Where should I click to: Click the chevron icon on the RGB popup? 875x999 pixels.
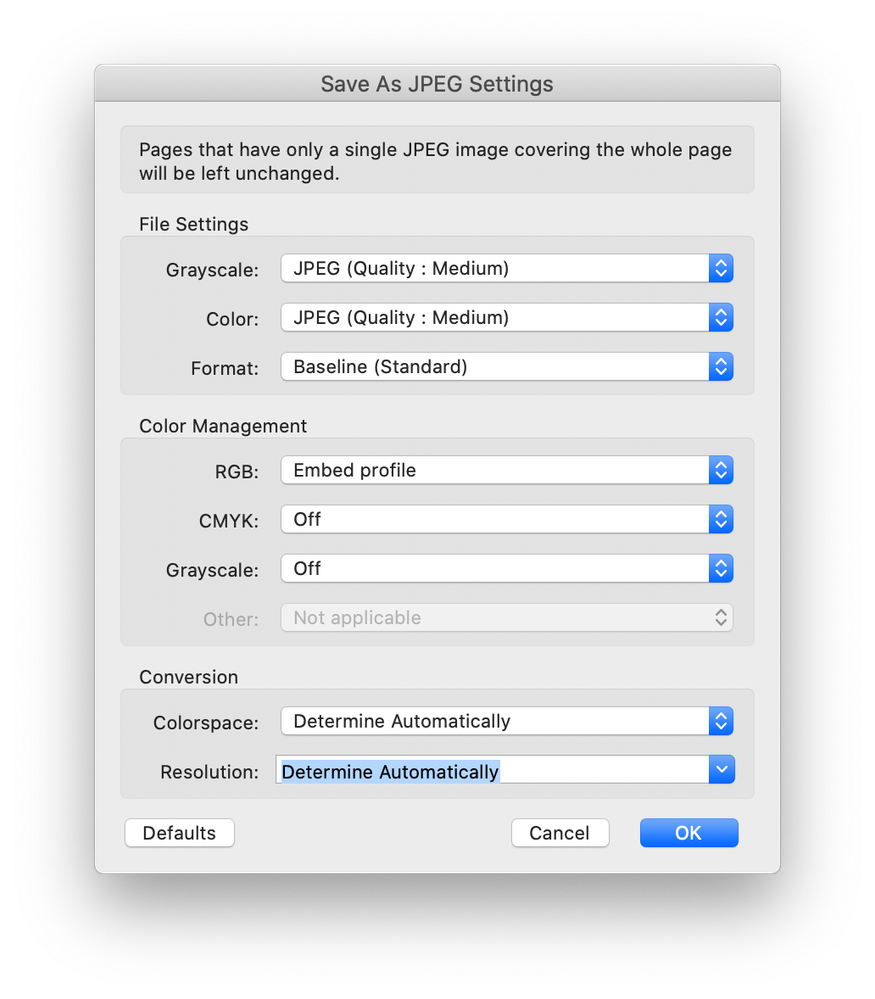(721, 470)
